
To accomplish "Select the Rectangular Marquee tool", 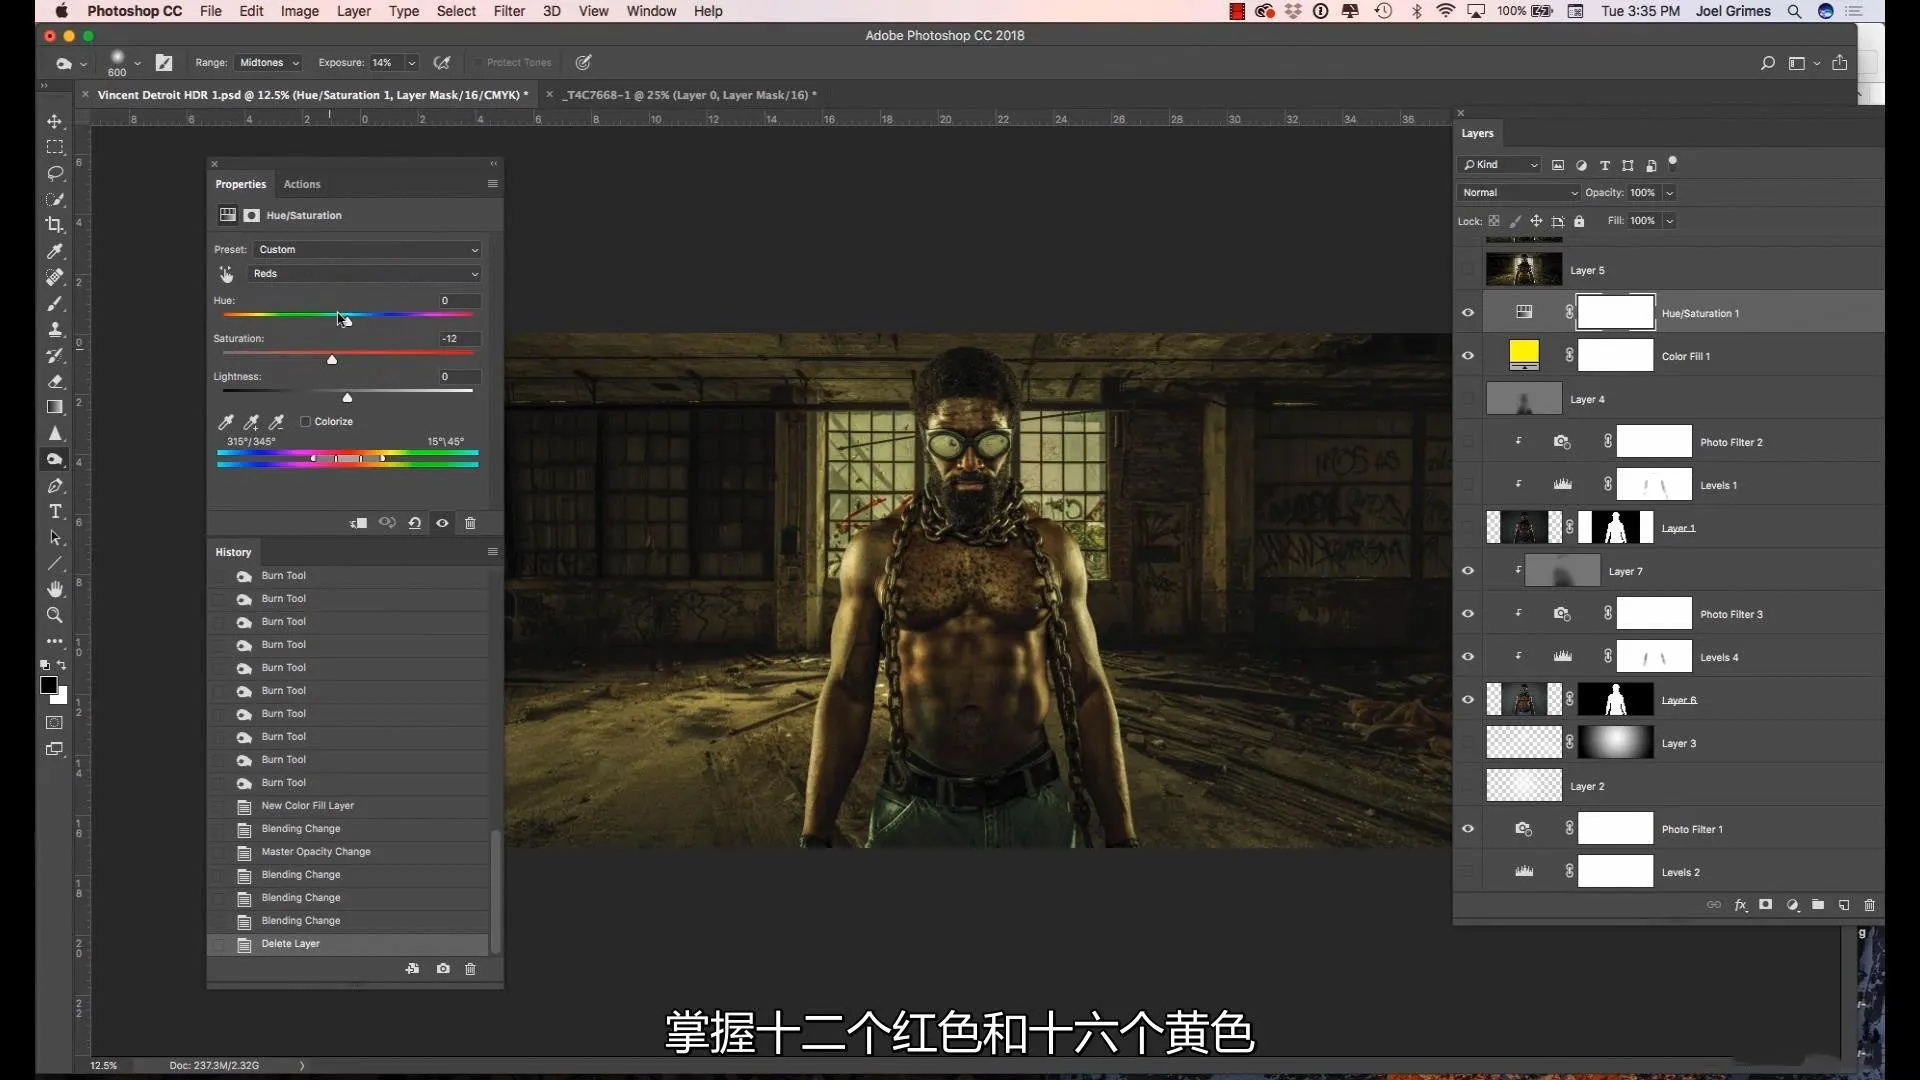I will tap(55, 147).
